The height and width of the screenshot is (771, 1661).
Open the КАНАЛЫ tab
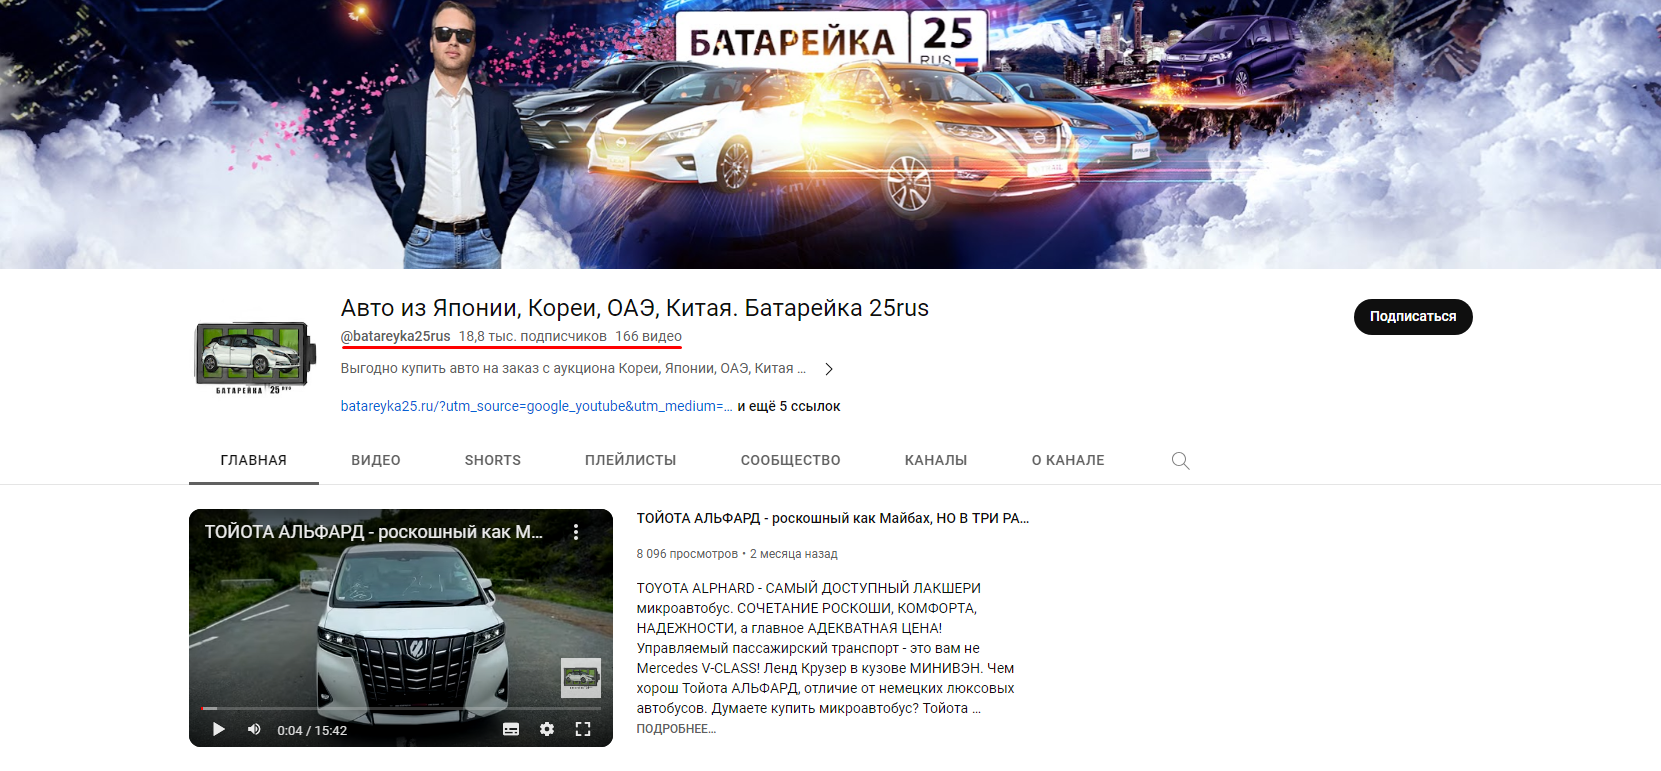tap(936, 460)
